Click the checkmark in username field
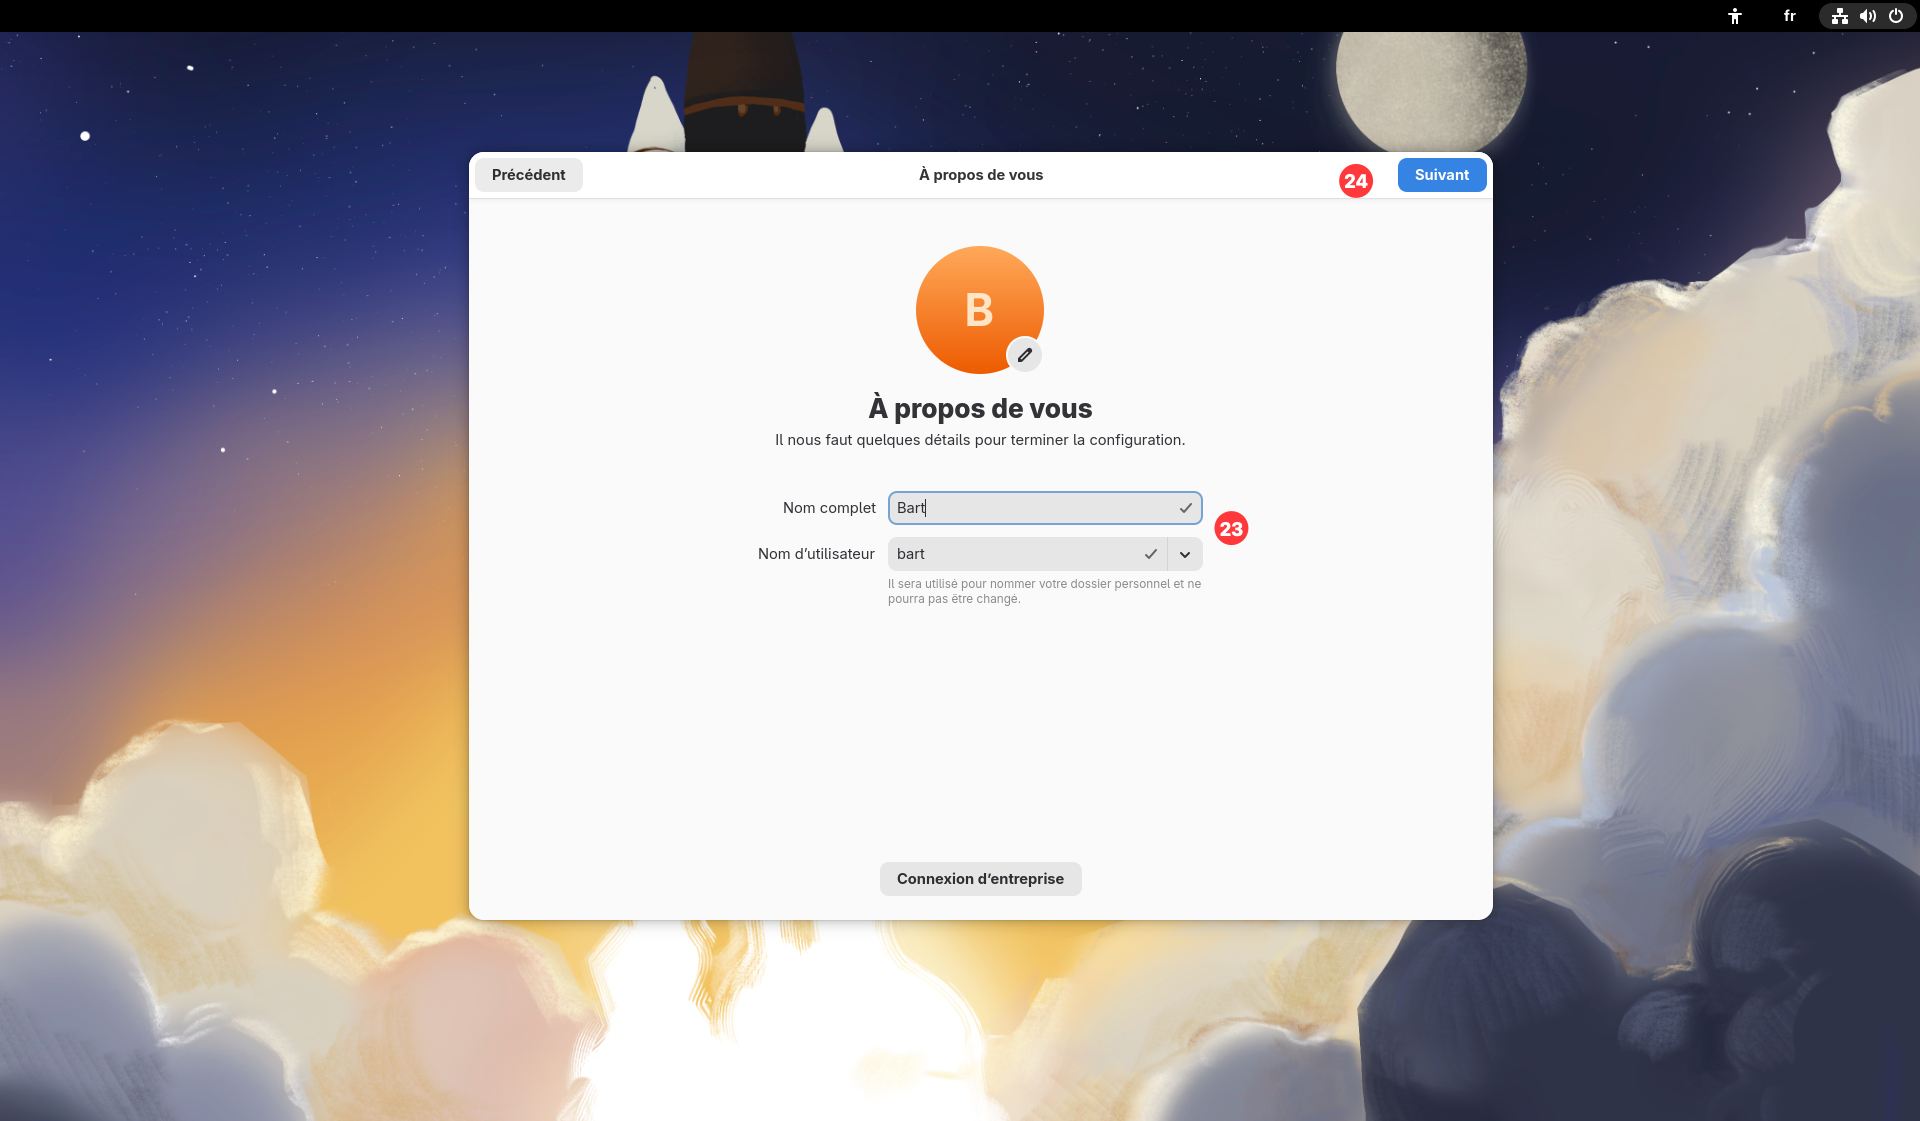Viewport: 1920px width, 1121px height. (1150, 554)
